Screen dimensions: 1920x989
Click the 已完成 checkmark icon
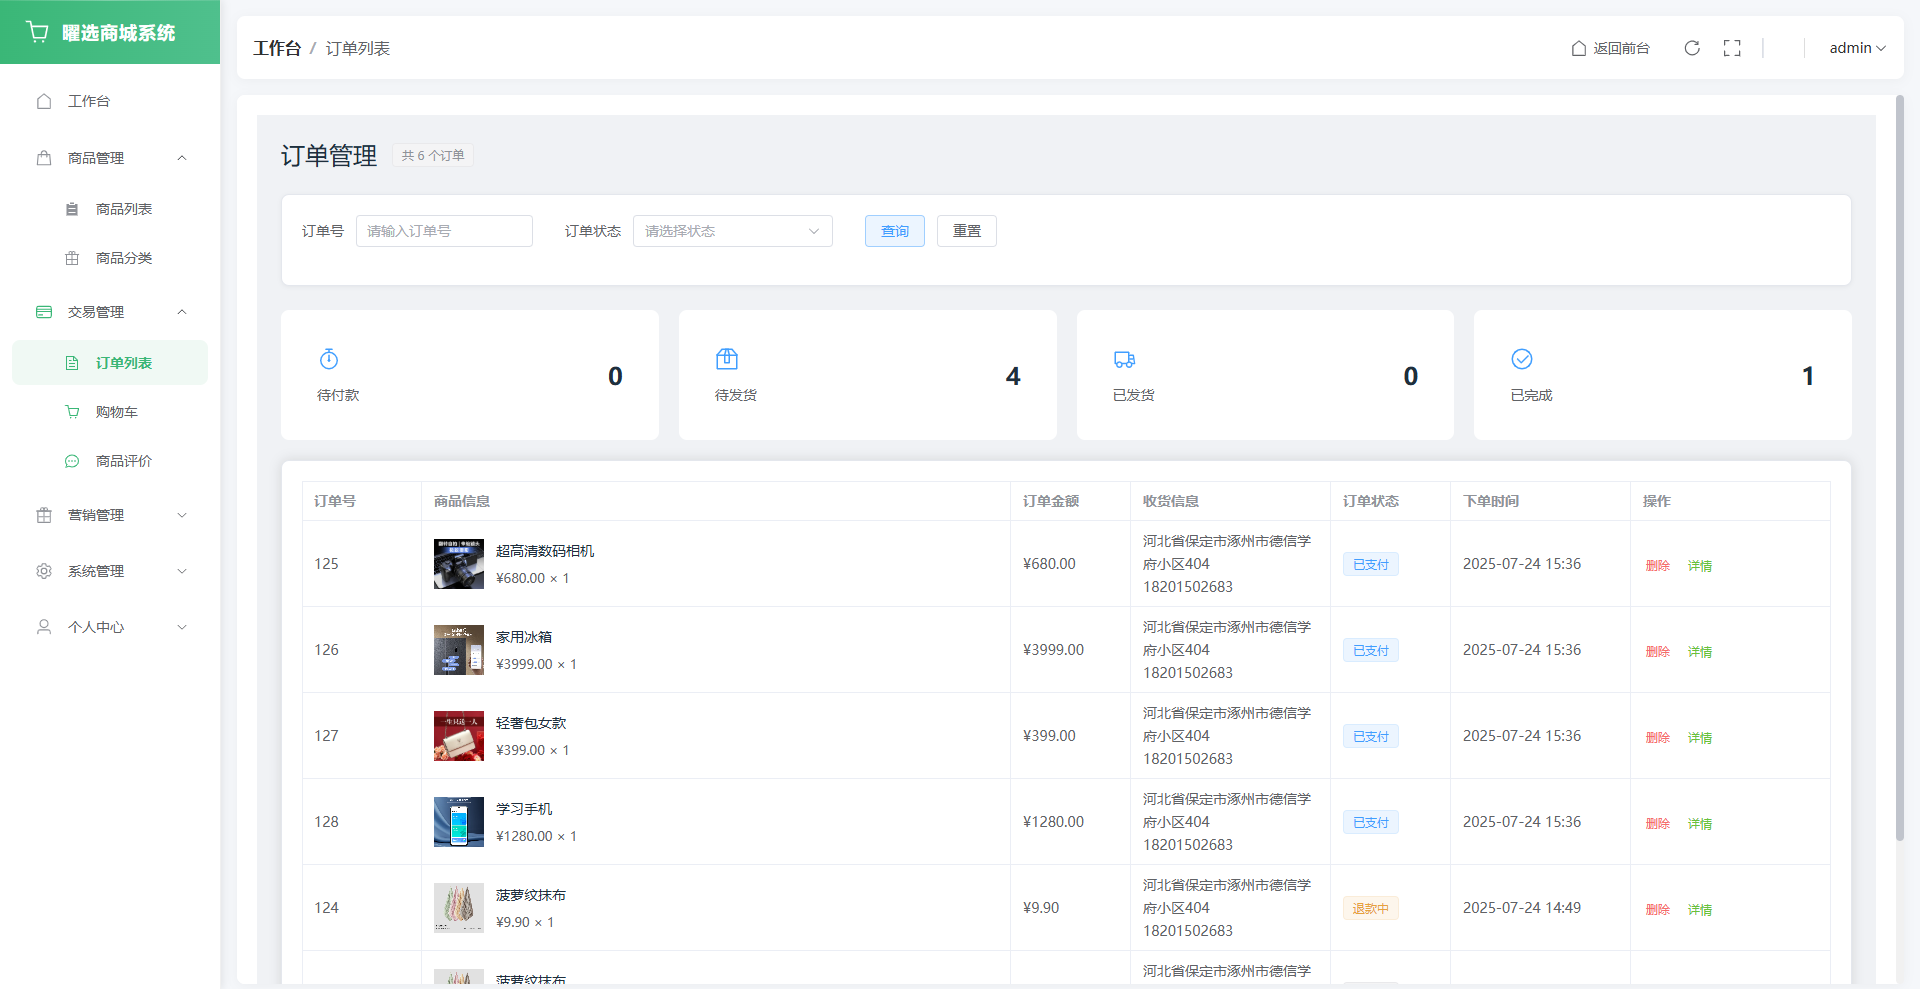tap(1522, 359)
